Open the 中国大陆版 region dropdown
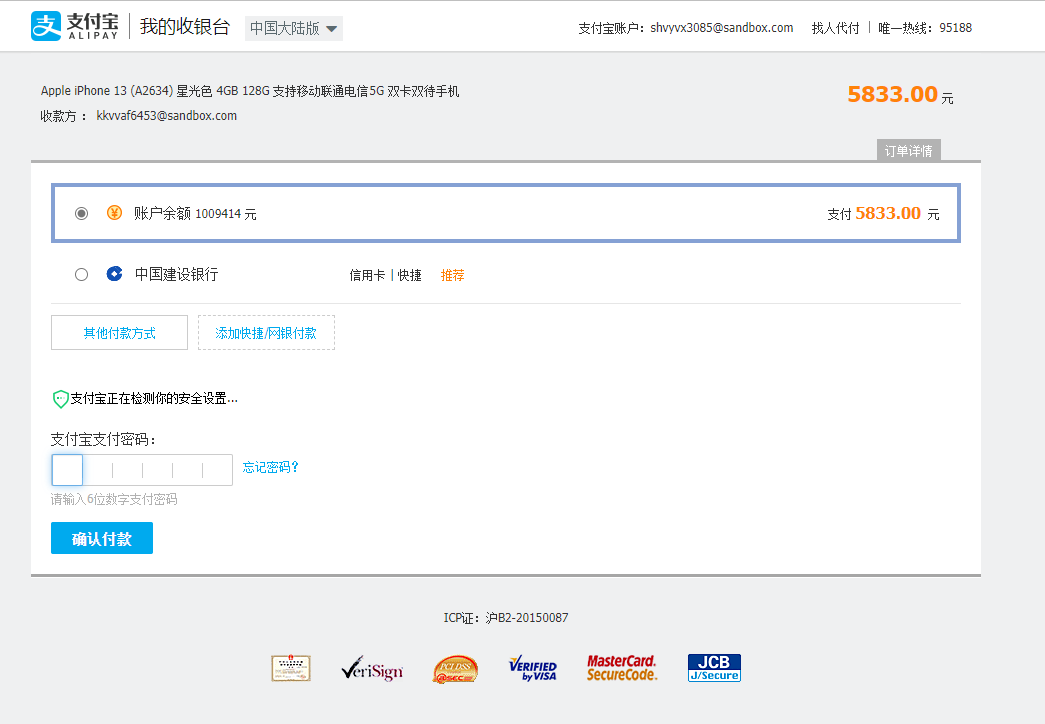The height and width of the screenshot is (724, 1045). pyautogui.click(x=294, y=28)
